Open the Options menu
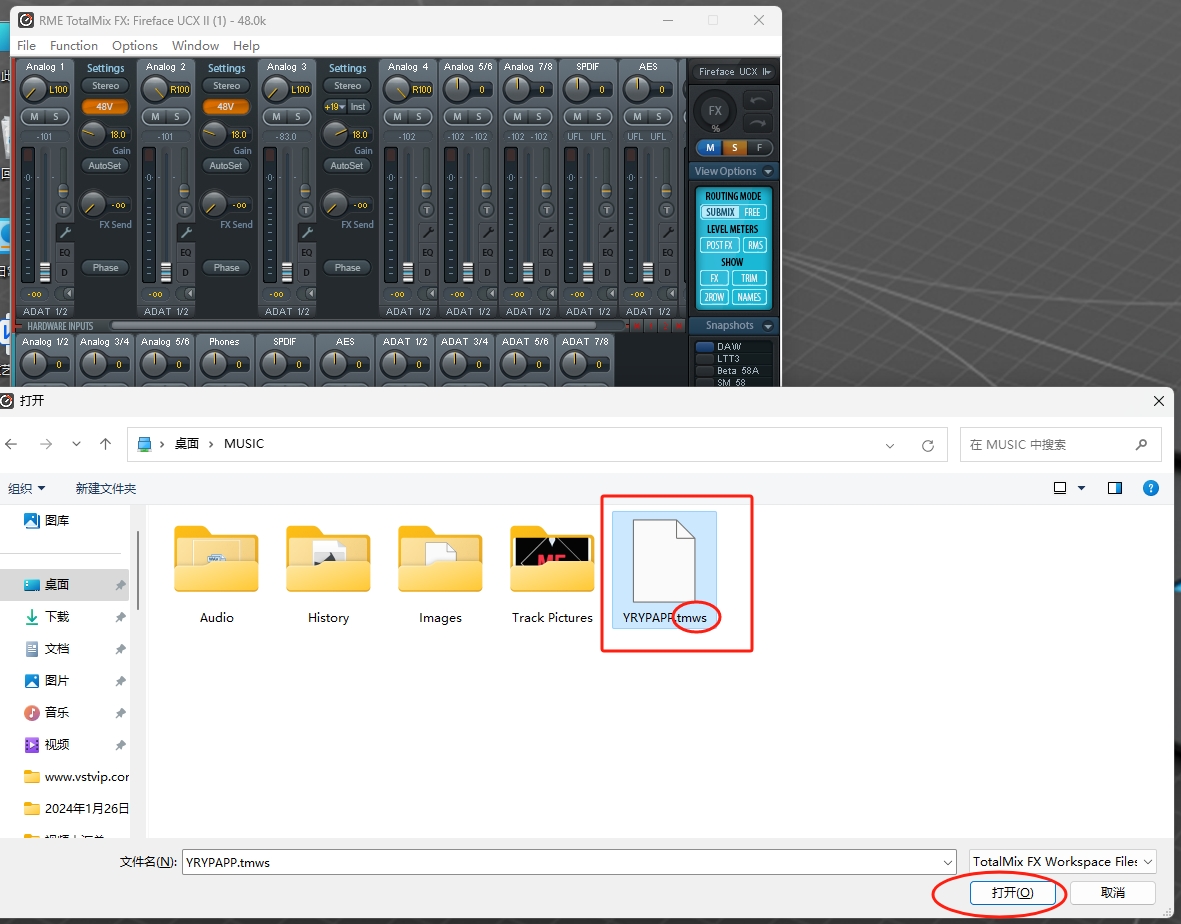The width and height of the screenshot is (1181, 924). click(135, 46)
